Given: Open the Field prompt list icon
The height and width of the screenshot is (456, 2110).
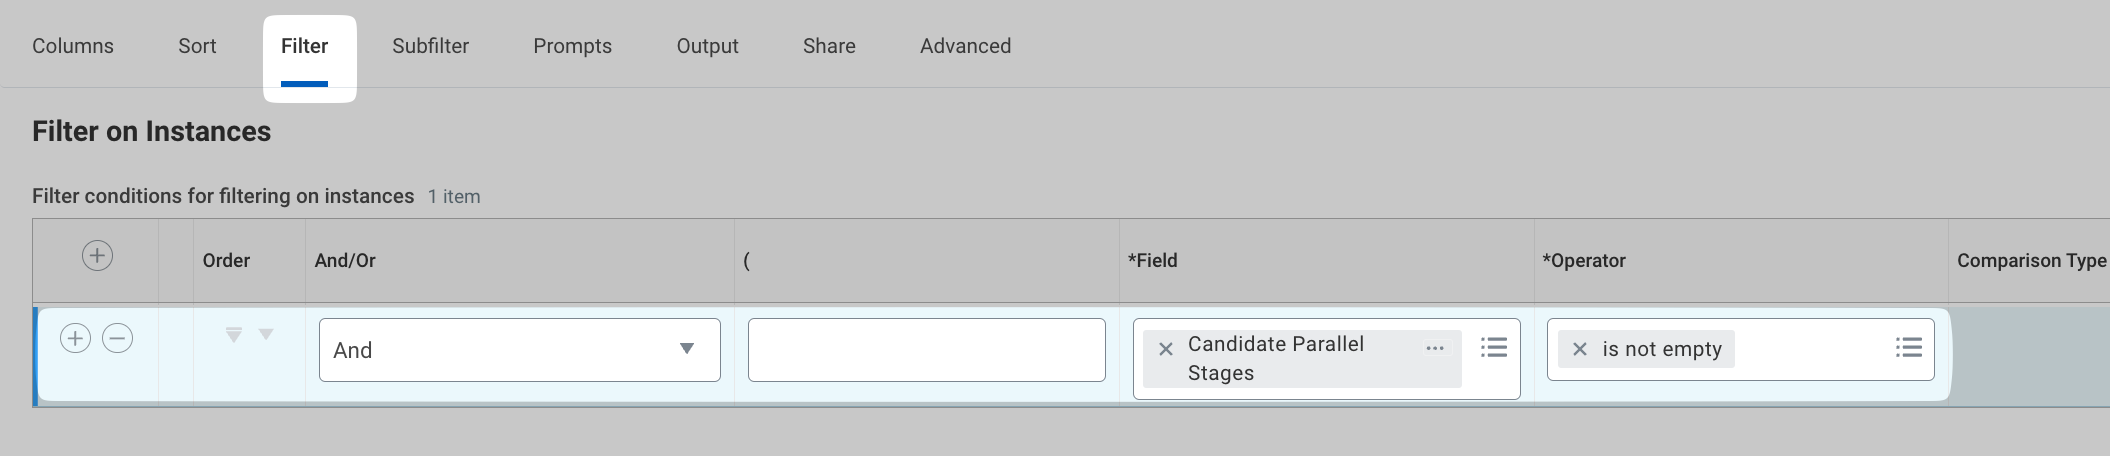Looking at the screenshot, I should tap(1494, 347).
